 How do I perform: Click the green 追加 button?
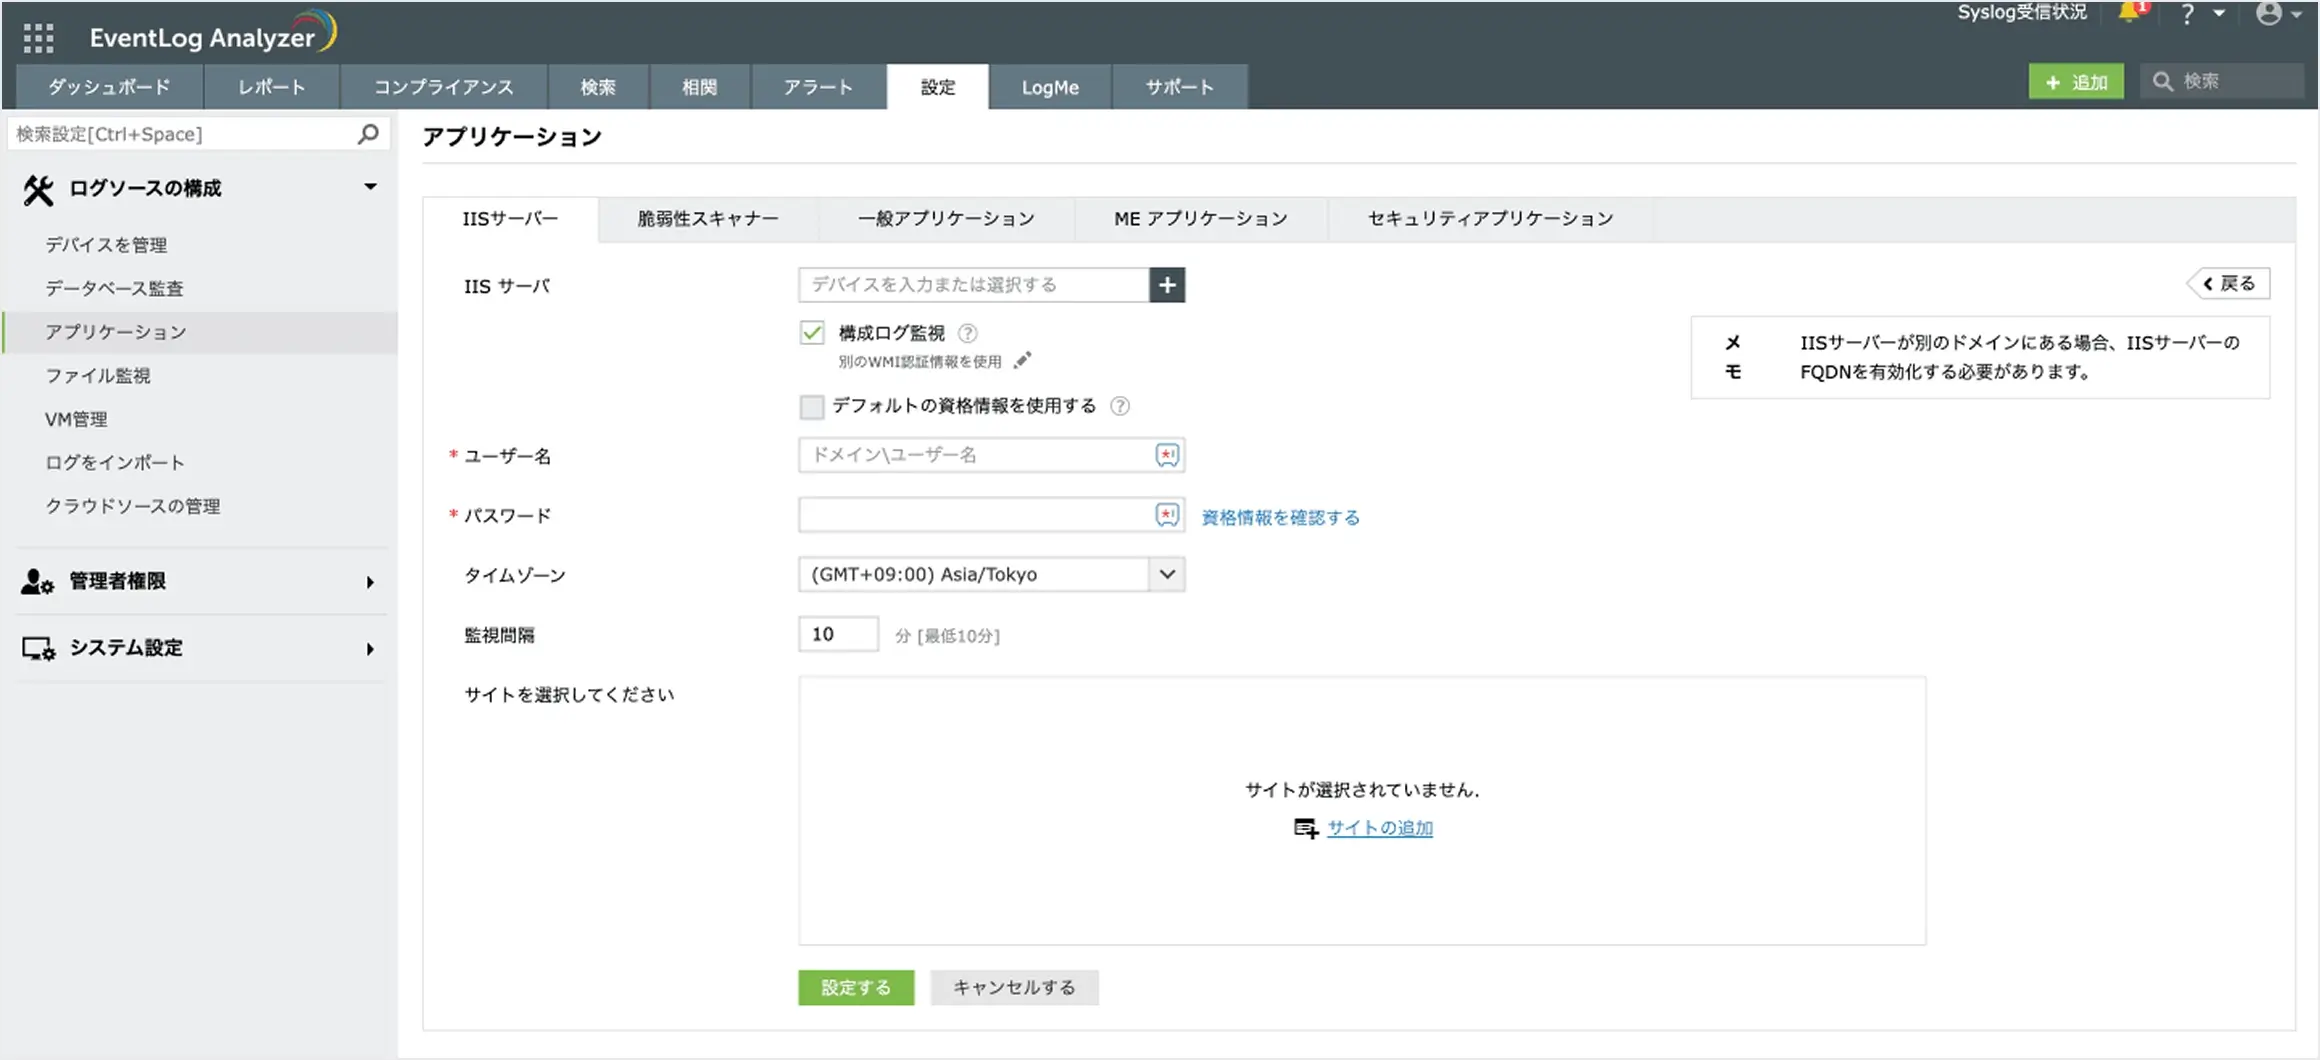tap(2076, 82)
